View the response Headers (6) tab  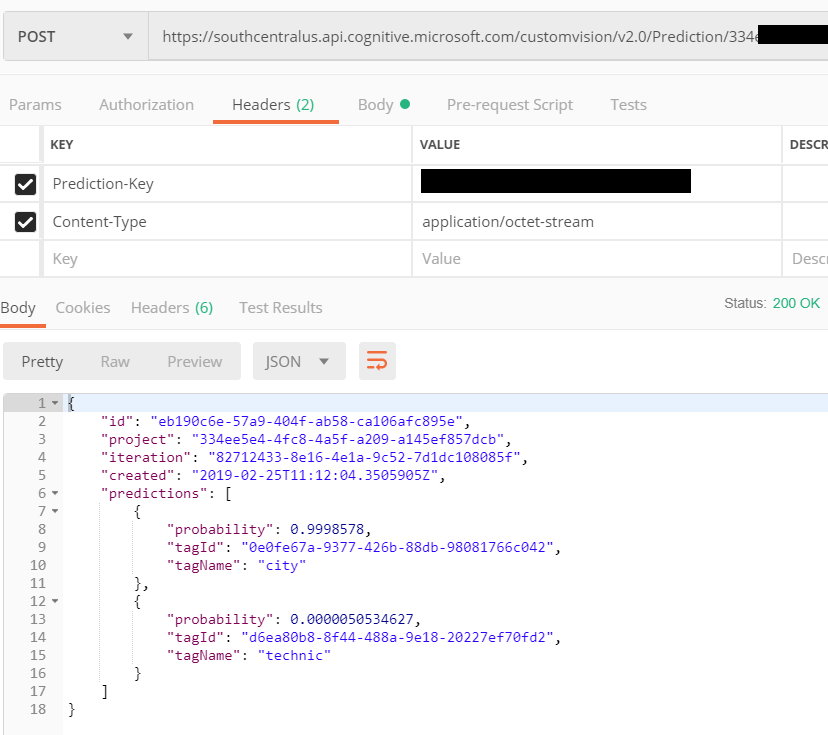(171, 308)
